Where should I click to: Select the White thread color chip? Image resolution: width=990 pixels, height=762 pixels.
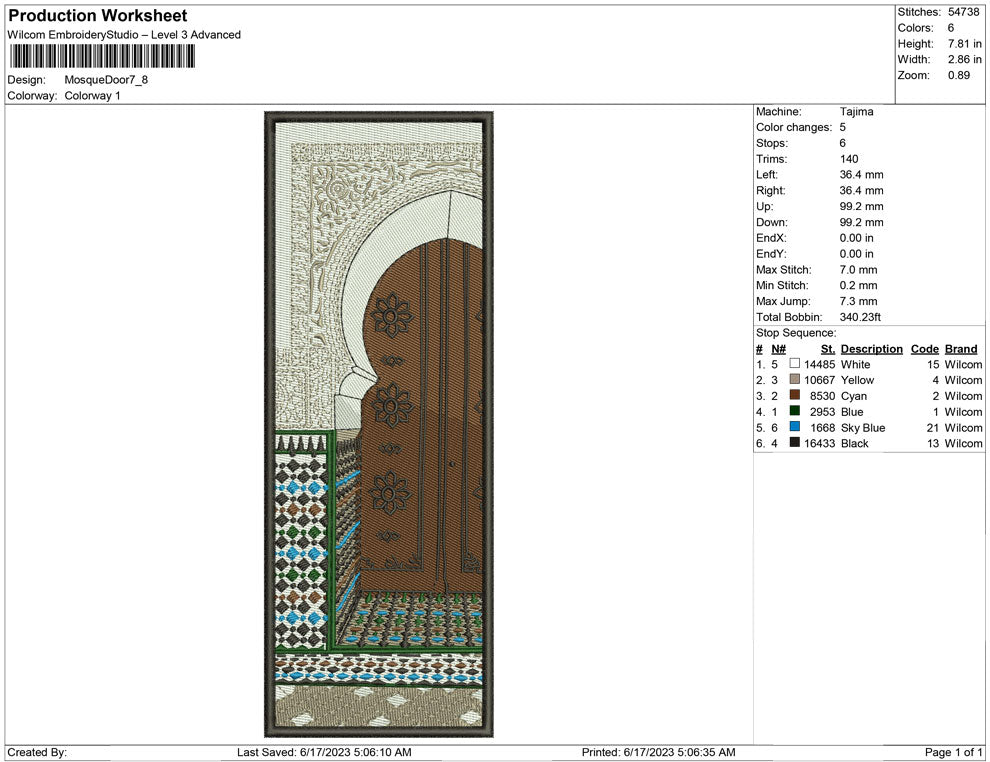pos(795,364)
